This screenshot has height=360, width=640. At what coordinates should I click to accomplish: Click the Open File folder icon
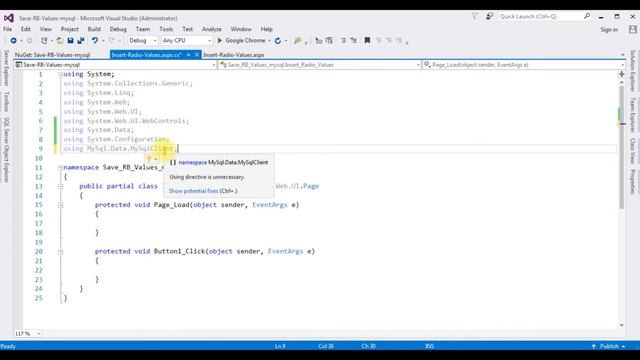pos(60,40)
